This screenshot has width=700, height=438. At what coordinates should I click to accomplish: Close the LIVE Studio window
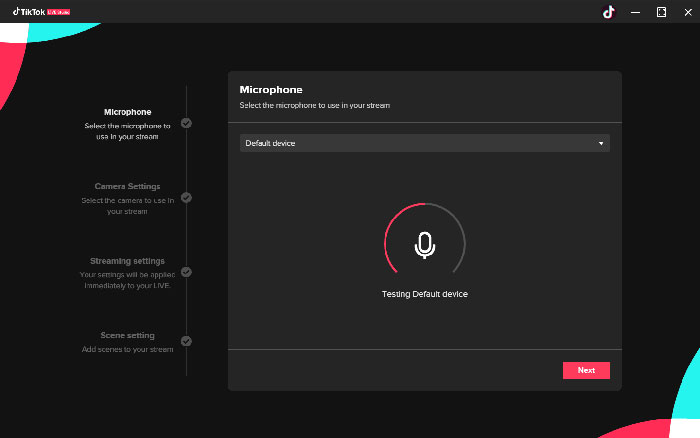686,12
